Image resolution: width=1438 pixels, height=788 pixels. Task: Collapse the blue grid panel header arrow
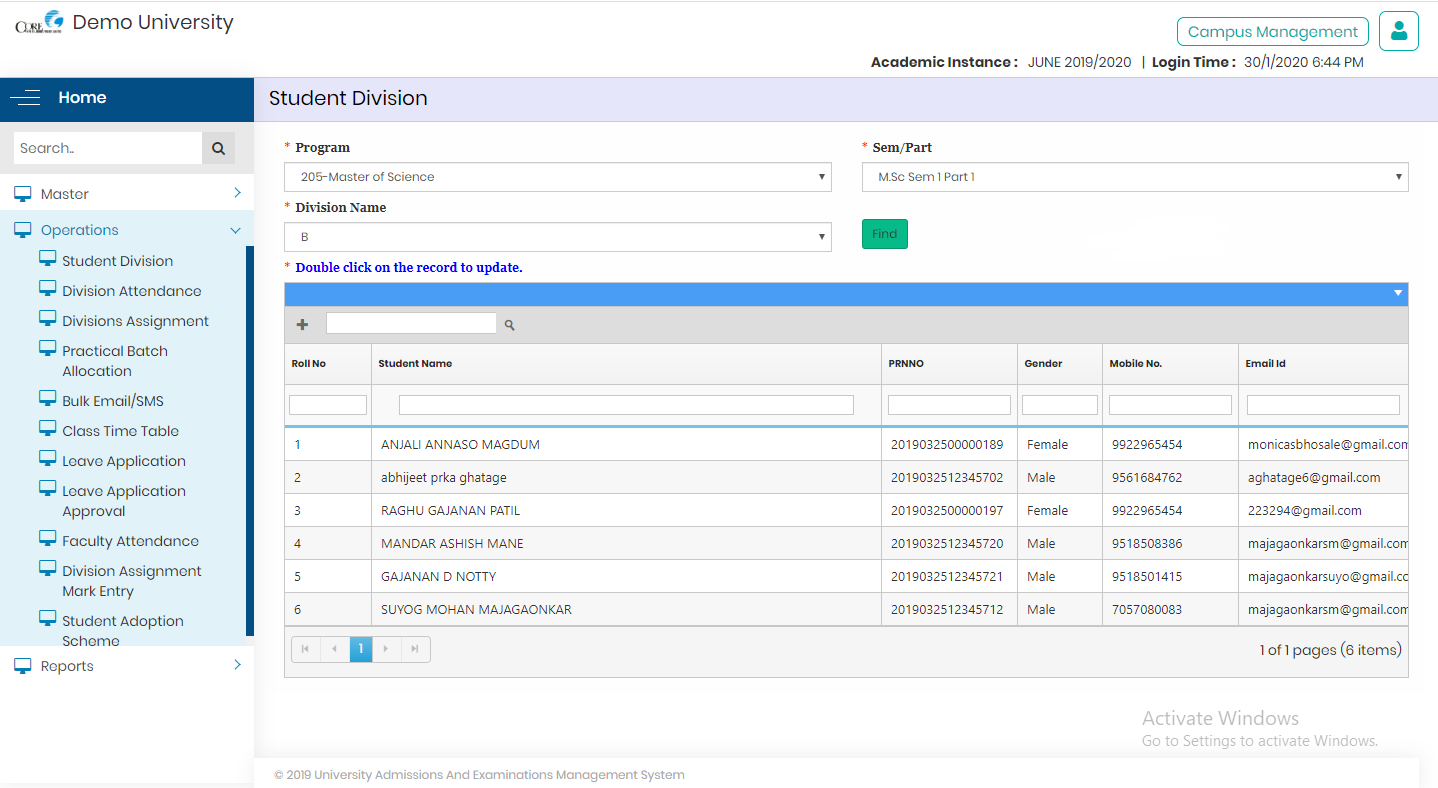coord(1398,293)
